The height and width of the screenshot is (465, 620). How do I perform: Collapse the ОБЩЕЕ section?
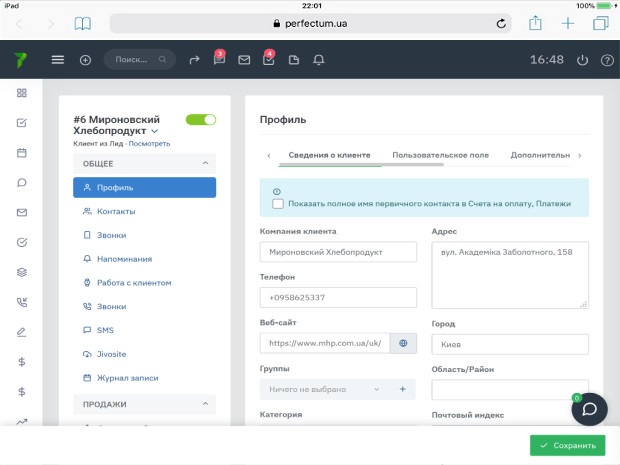click(x=144, y=163)
